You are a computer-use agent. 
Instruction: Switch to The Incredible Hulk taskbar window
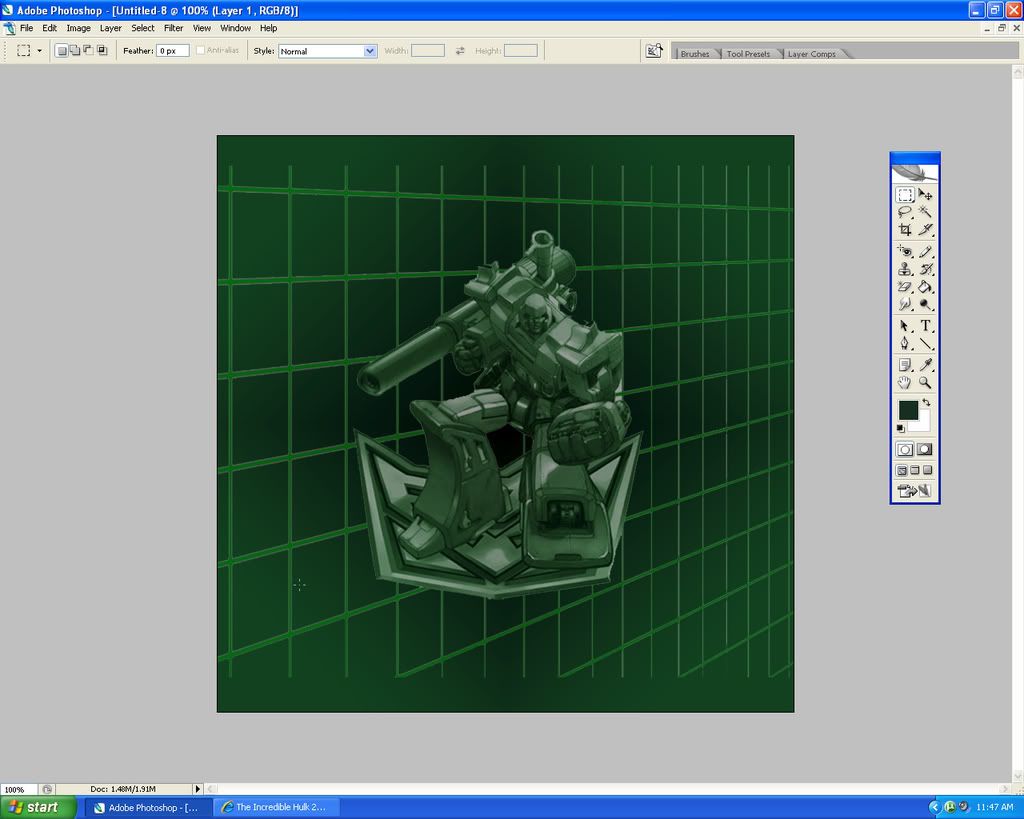click(x=277, y=807)
